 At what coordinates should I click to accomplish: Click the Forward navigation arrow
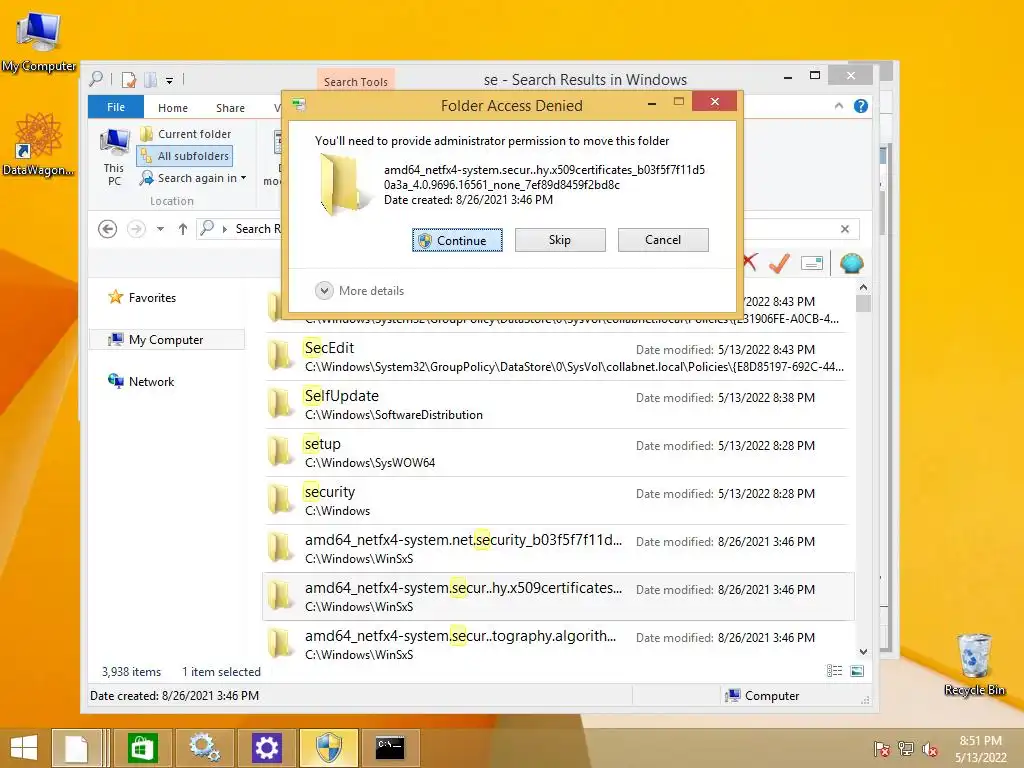[x=136, y=229]
